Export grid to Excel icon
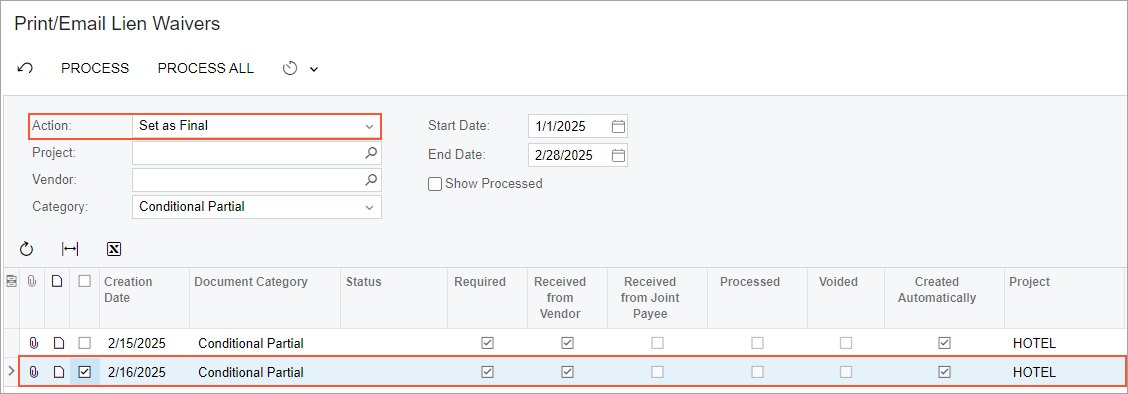 coord(114,249)
